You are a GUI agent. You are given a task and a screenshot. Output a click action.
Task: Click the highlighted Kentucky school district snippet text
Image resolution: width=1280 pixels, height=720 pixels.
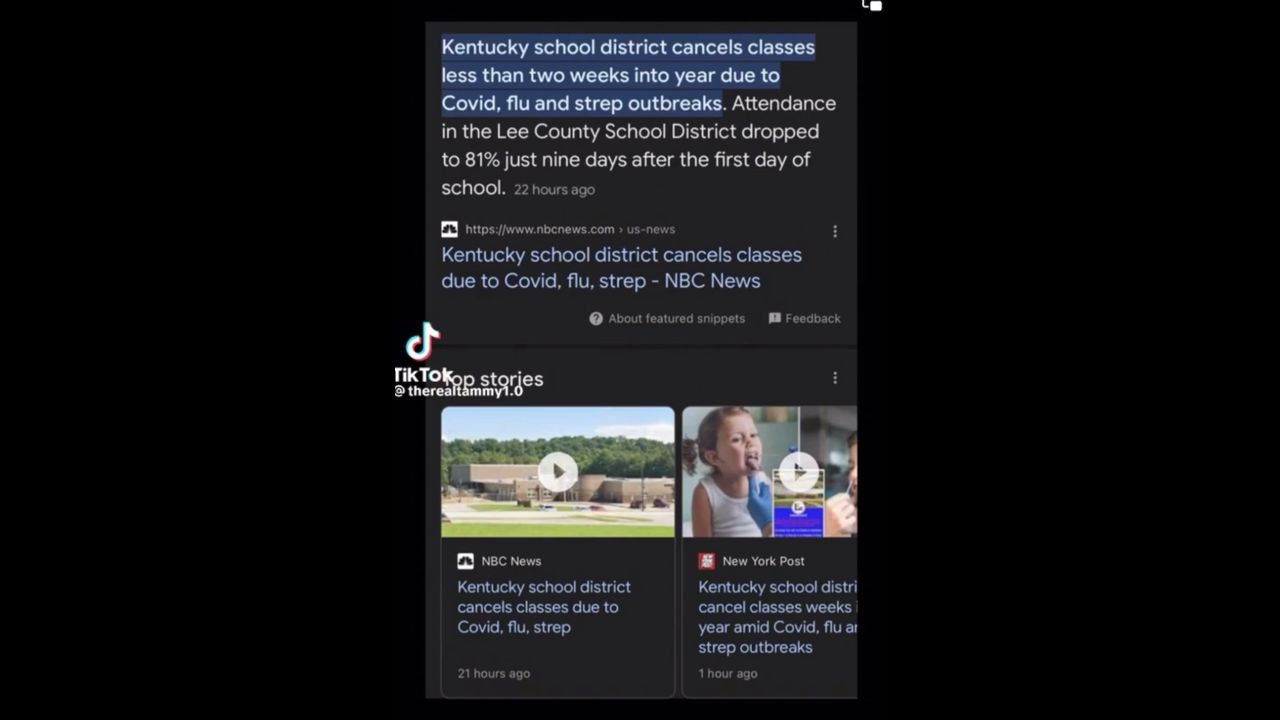click(628, 75)
